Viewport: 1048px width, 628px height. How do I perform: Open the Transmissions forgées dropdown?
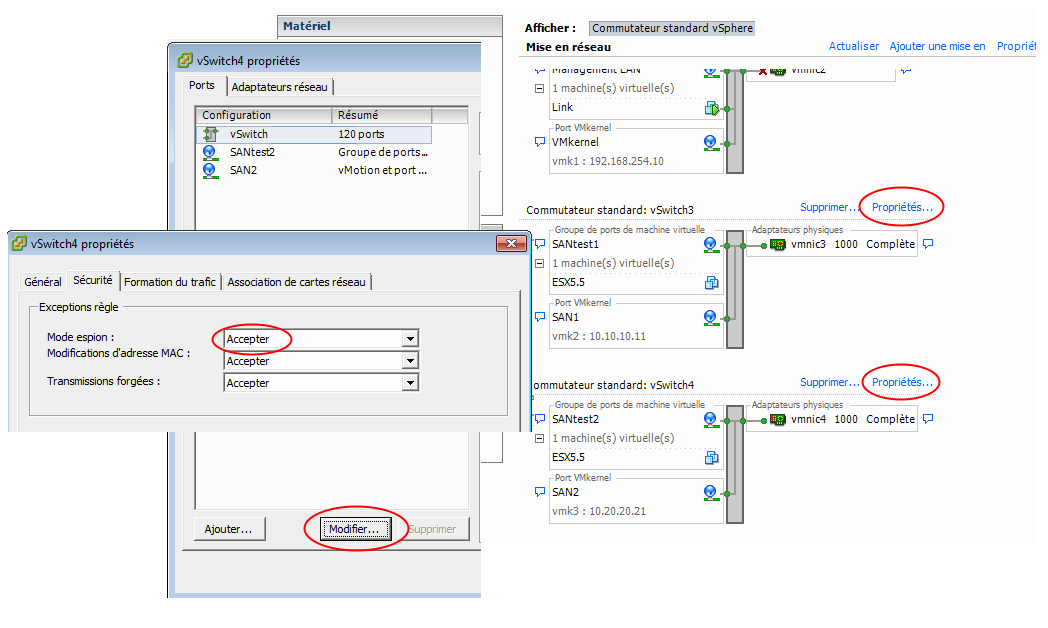[x=410, y=383]
